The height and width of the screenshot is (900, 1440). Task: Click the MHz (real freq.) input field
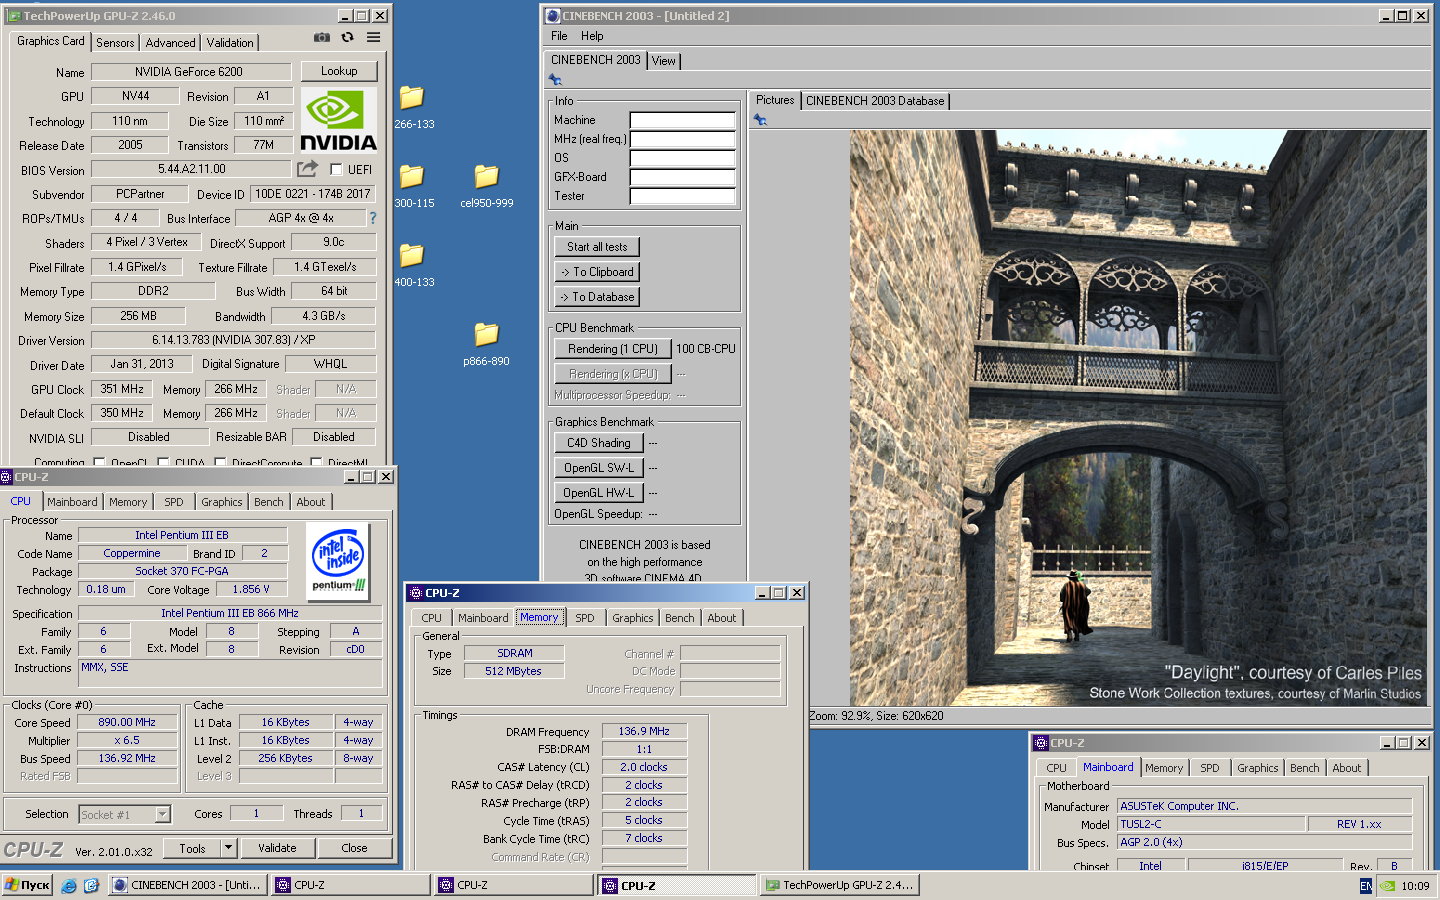(682, 139)
